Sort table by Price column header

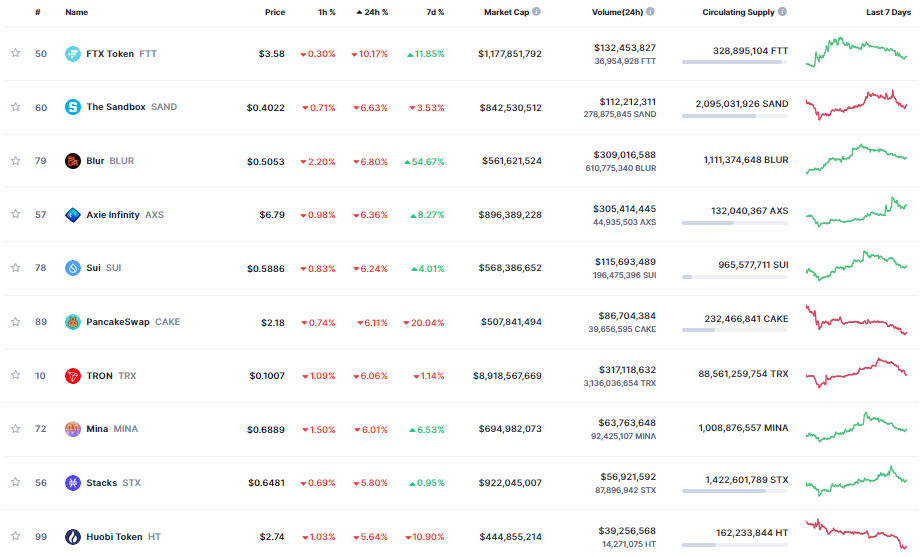click(274, 12)
